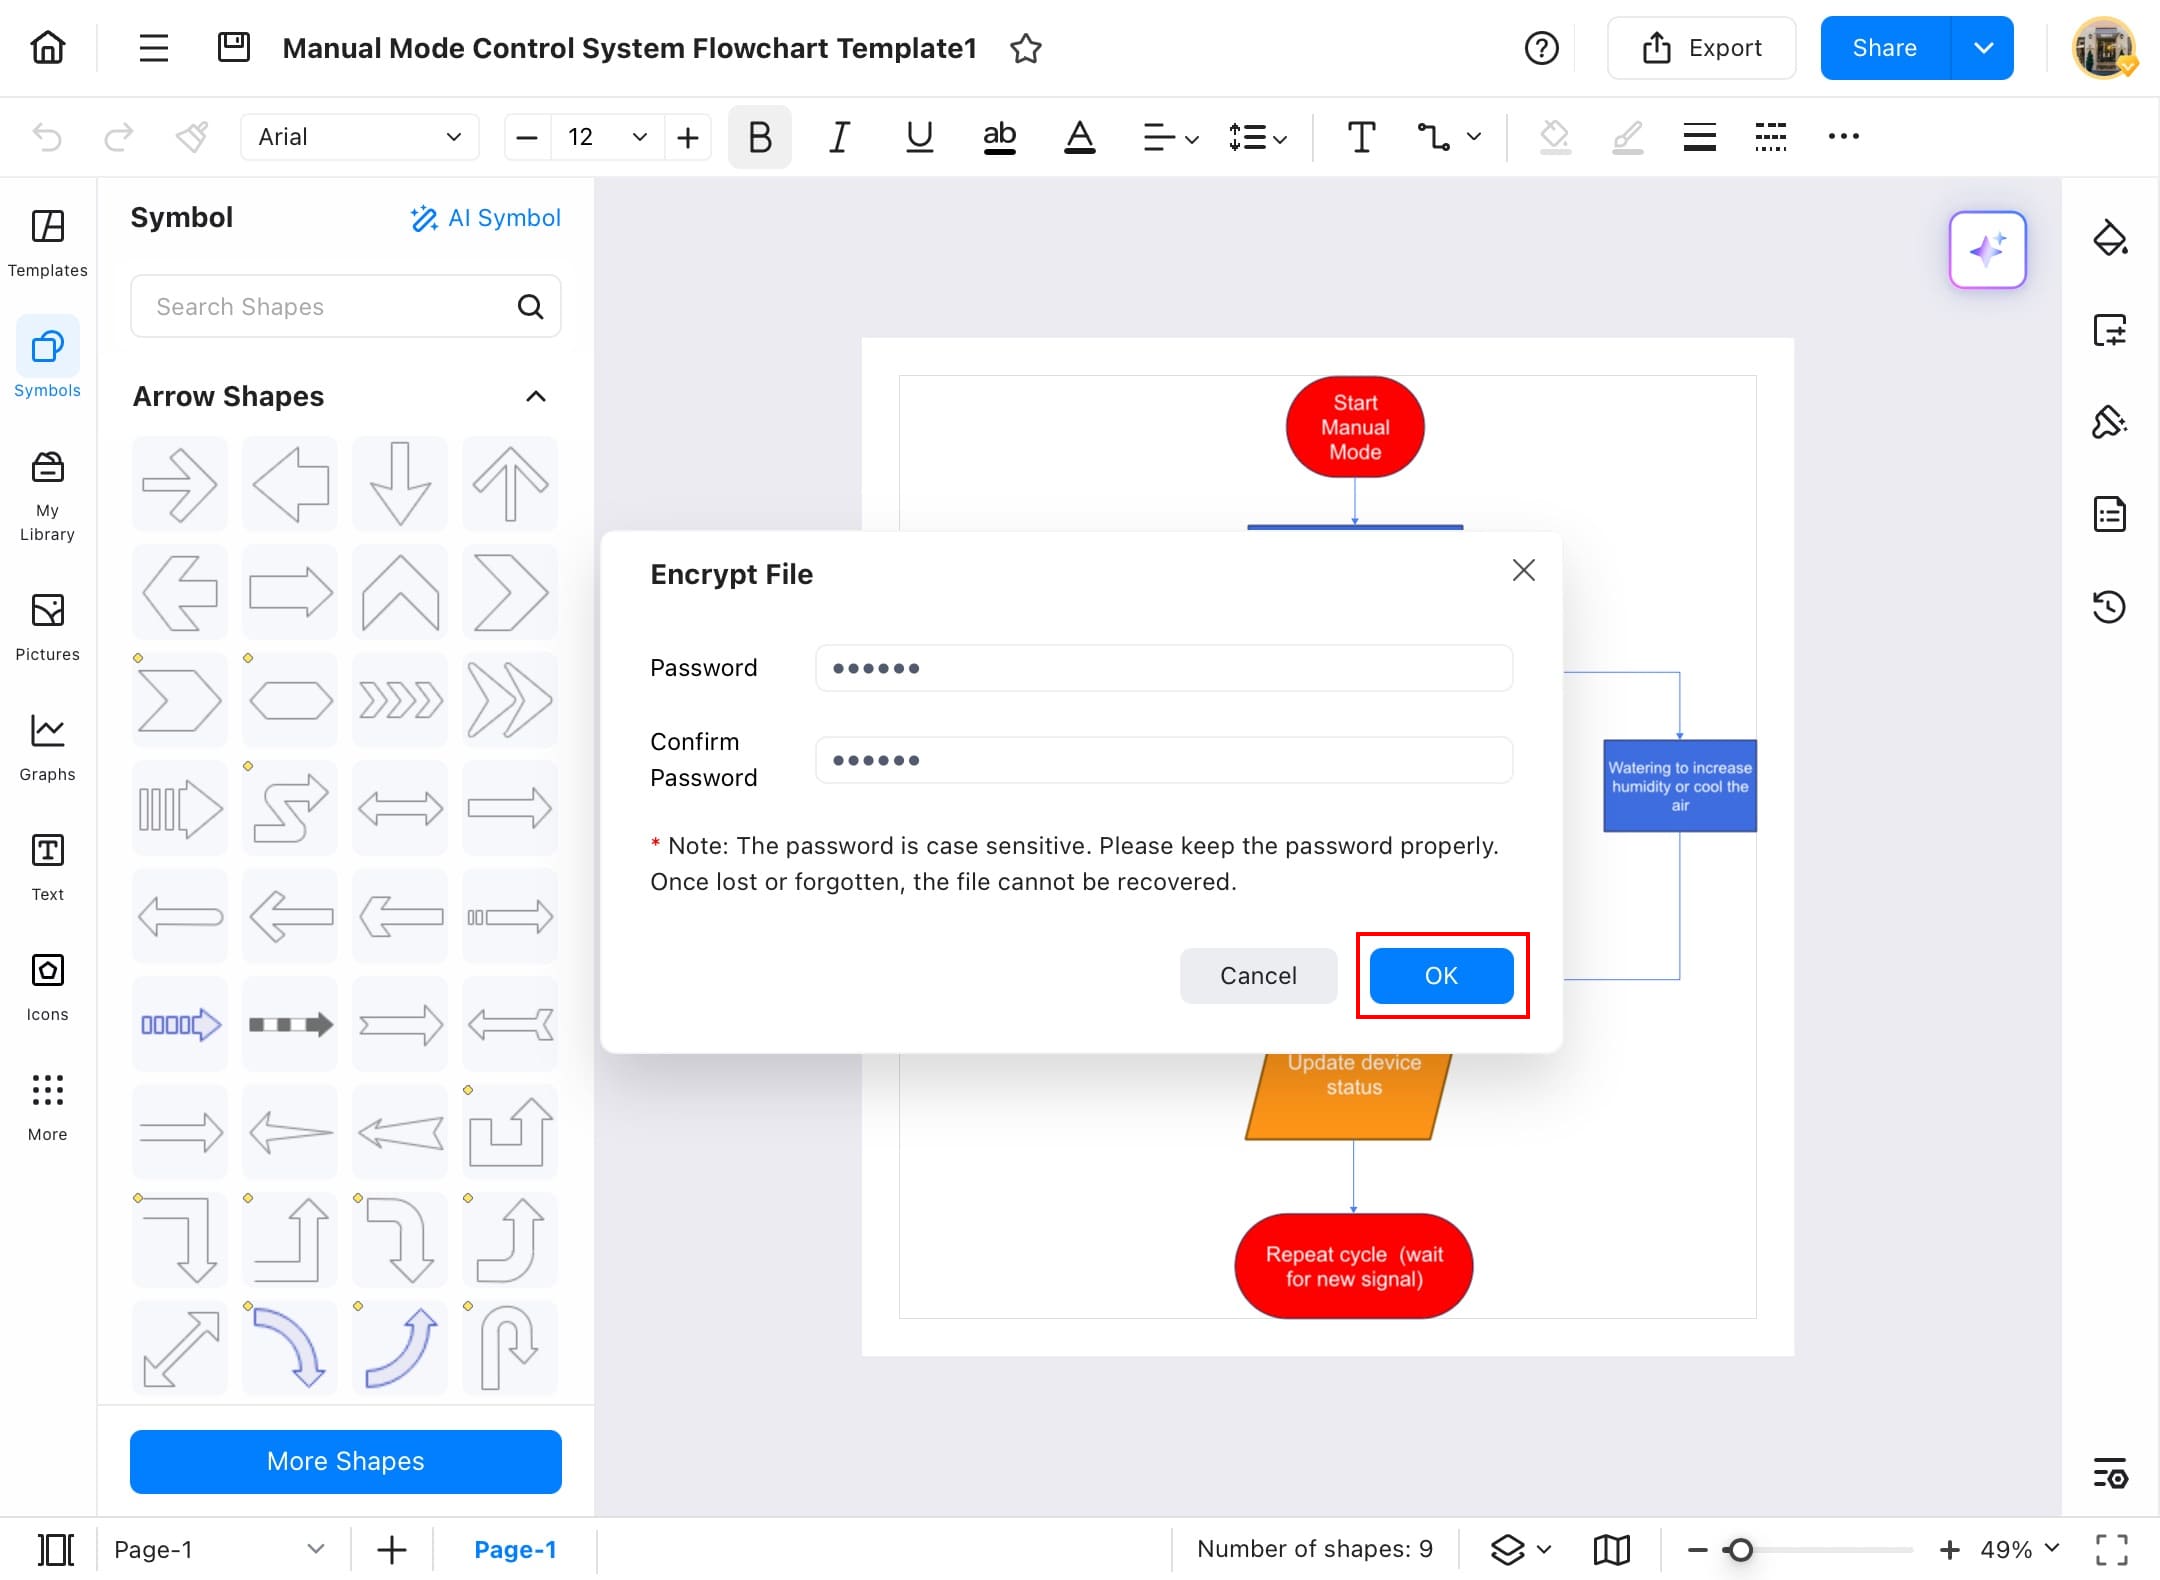Click the Confirm Password input field
This screenshot has height=1580, width=2160.
1163,760
